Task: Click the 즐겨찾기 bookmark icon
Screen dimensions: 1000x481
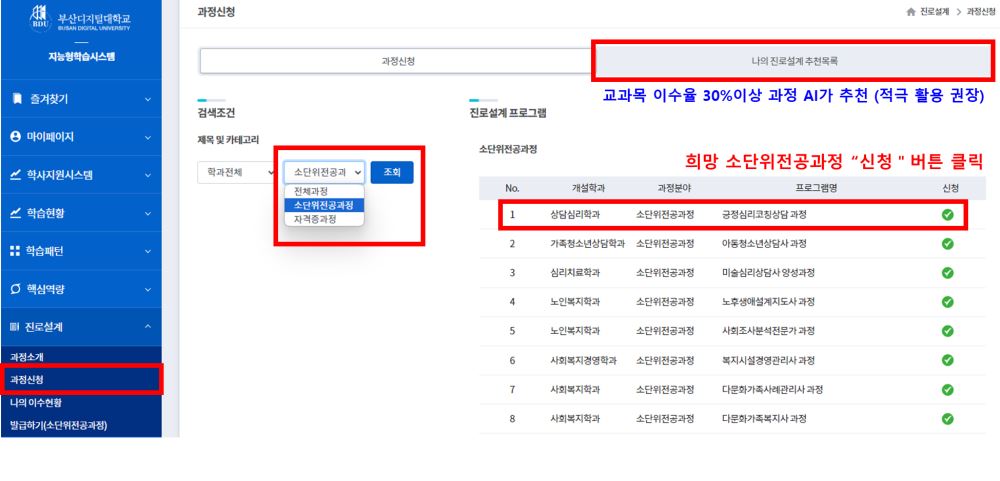Action: coord(17,99)
